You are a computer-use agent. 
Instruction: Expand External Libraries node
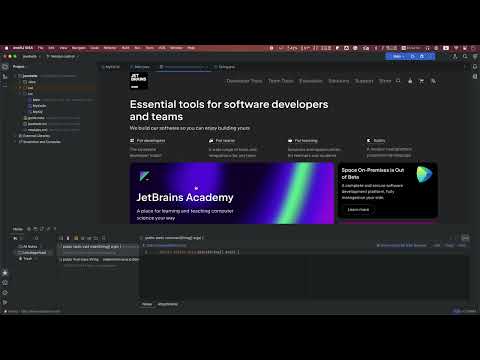16,136
